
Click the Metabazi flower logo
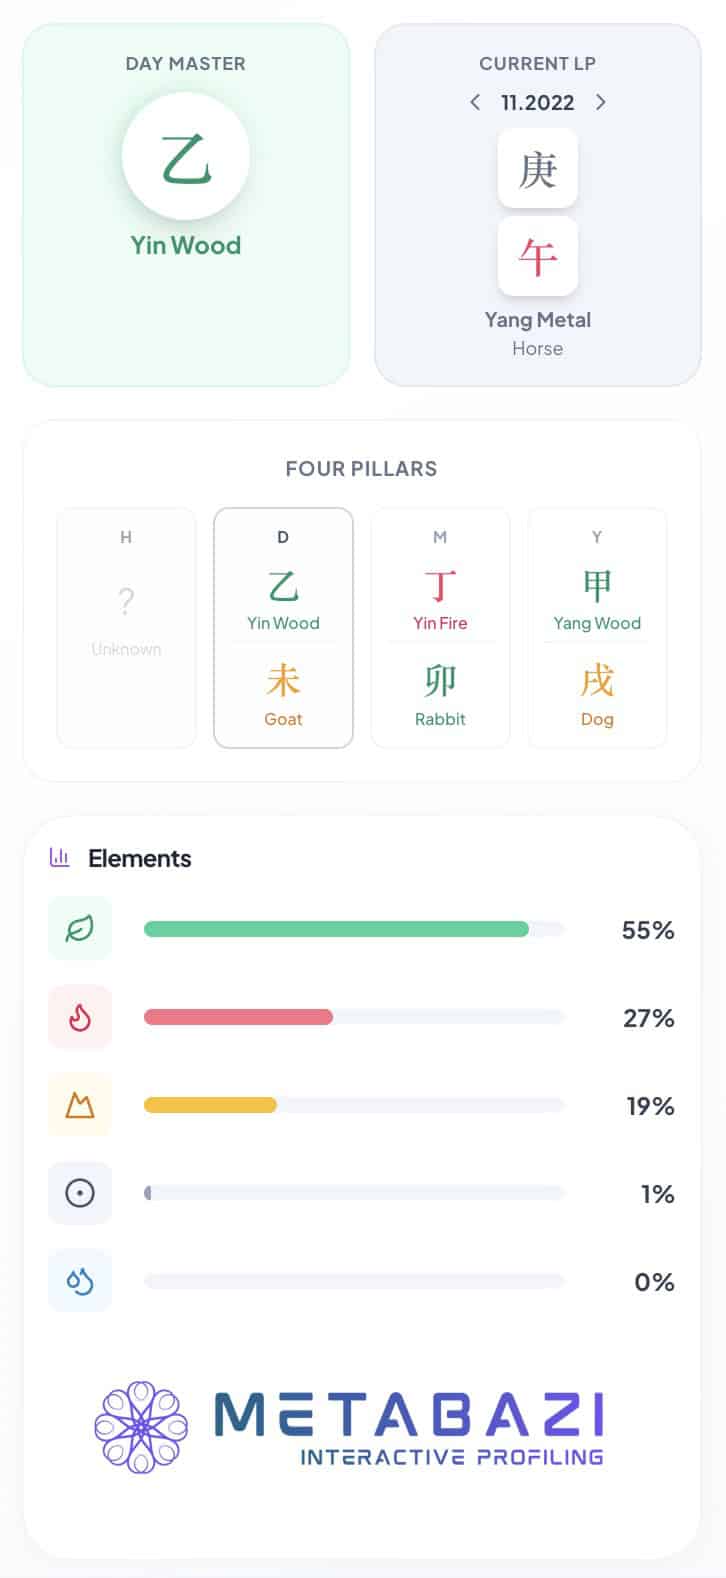tap(141, 1427)
